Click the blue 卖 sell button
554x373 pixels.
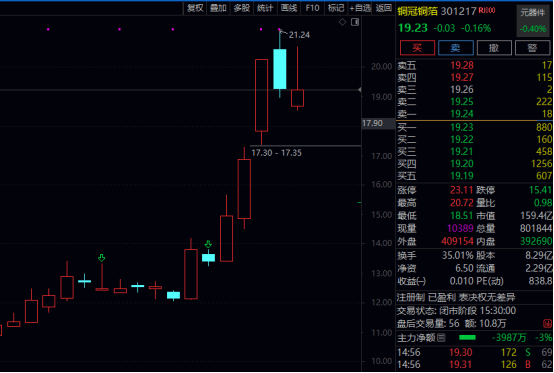pos(456,48)
